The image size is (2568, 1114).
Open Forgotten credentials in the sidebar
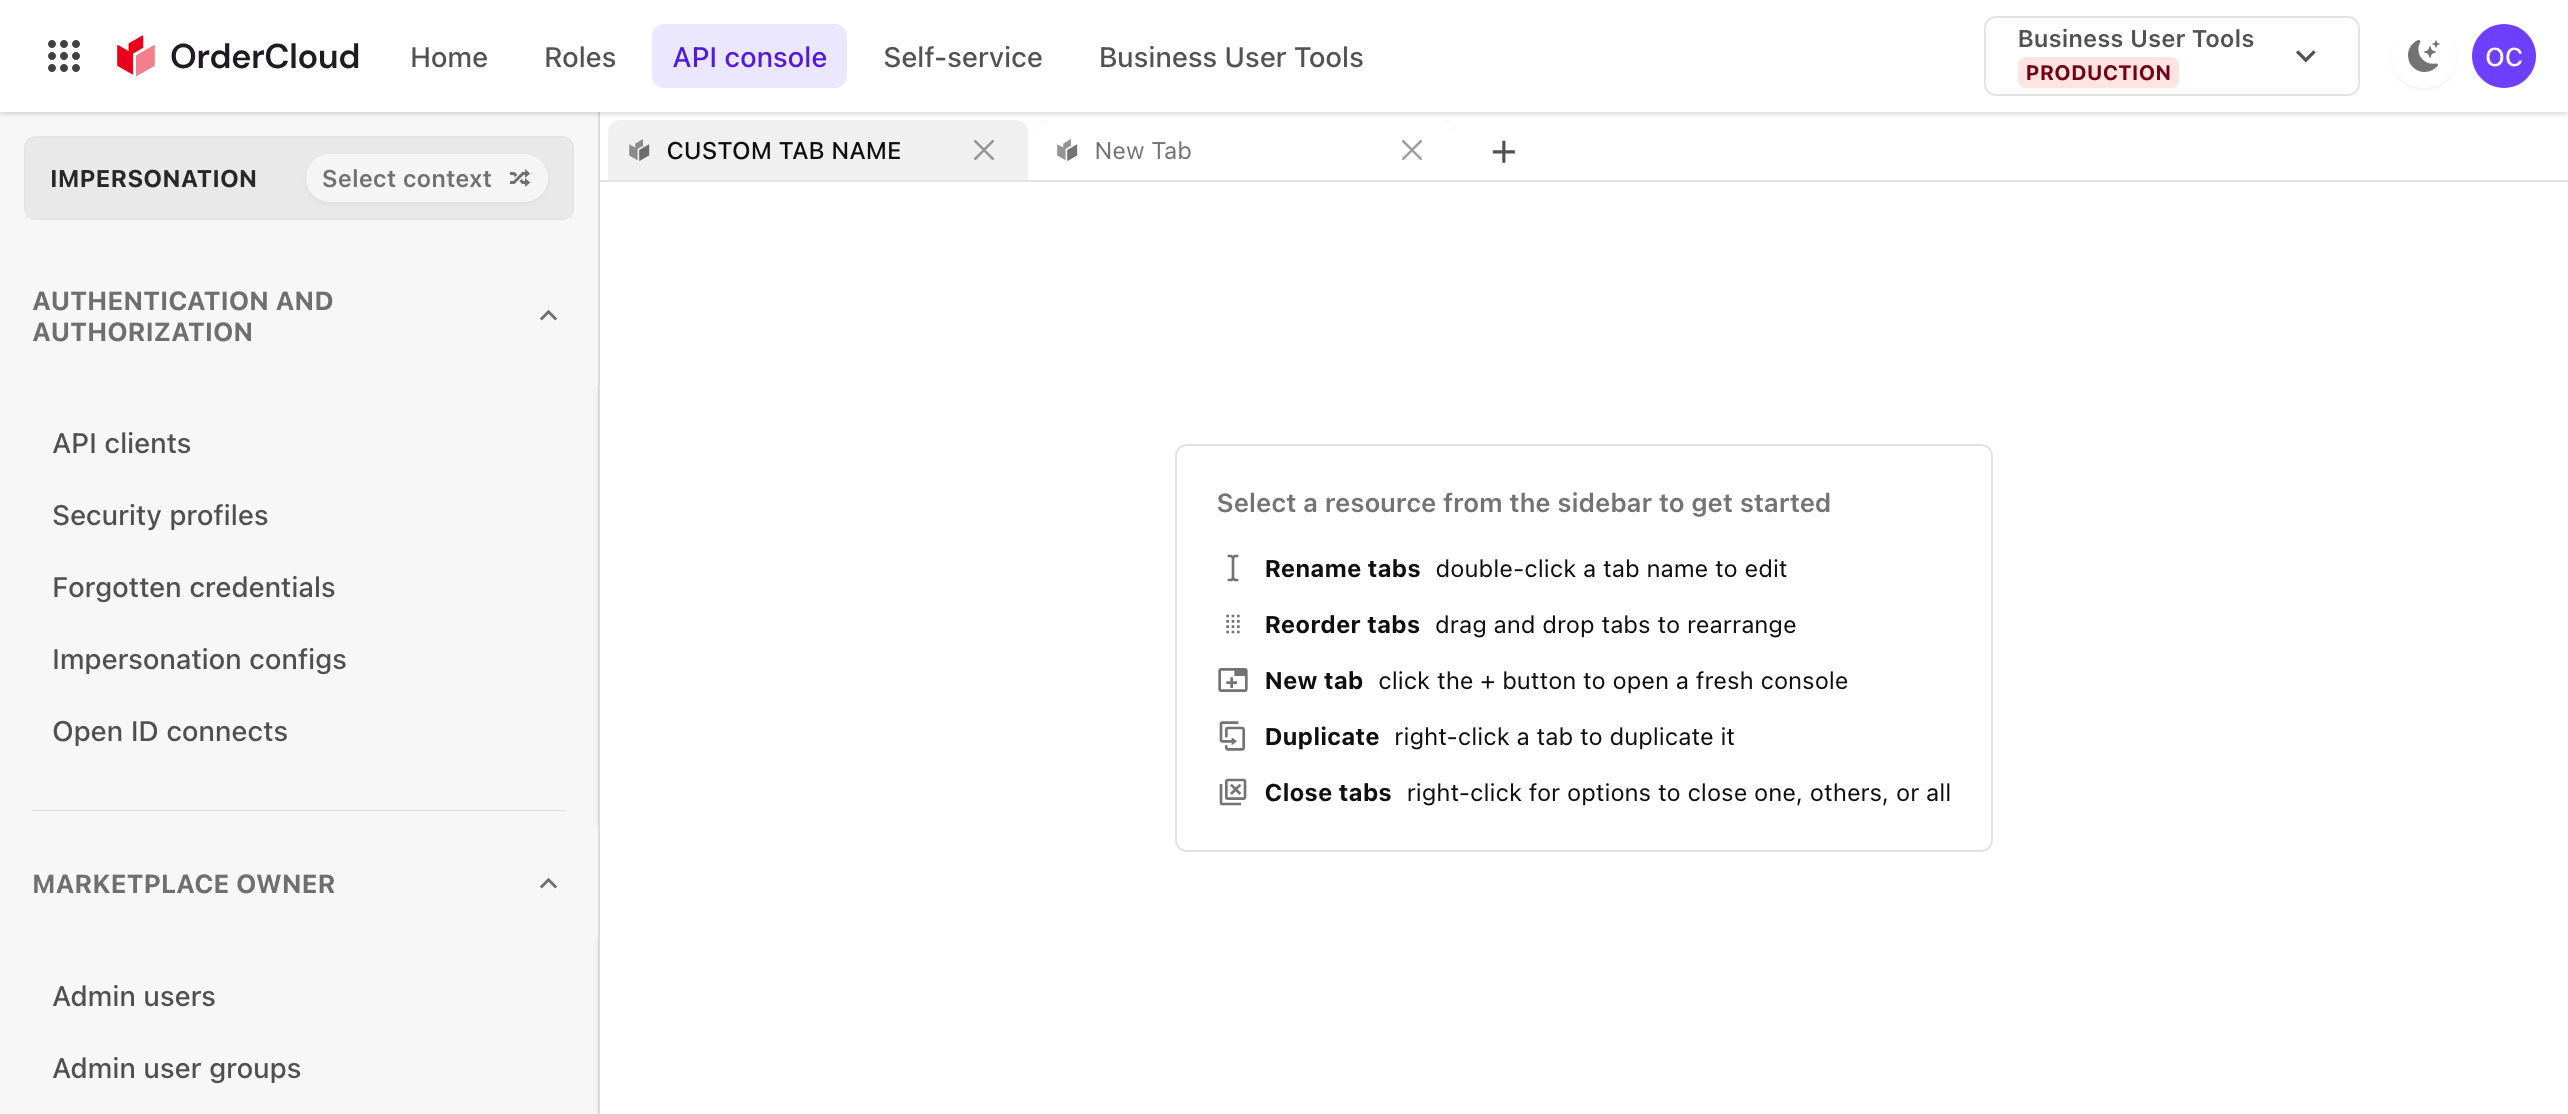pyautogui.click(x=194, y=587)
